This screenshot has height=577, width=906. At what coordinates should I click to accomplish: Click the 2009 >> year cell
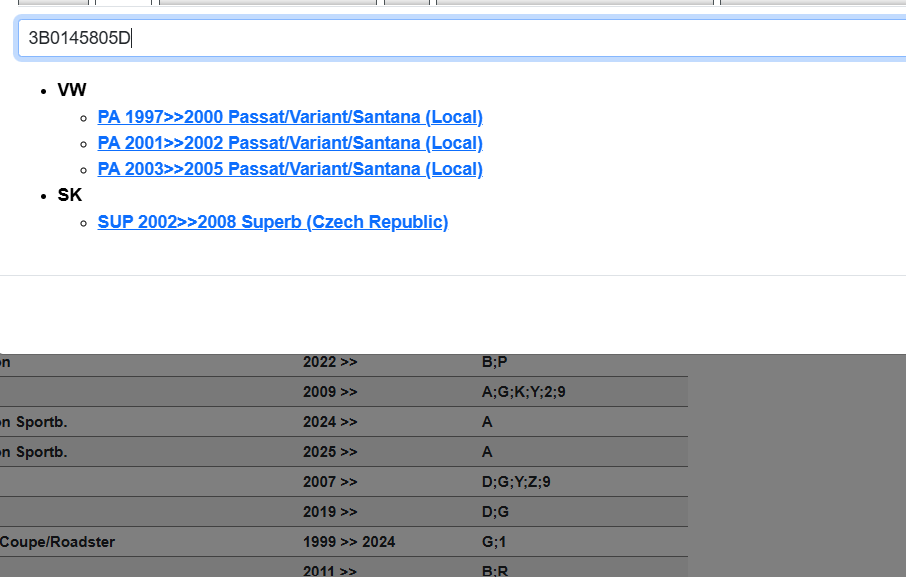pos(330,392)
